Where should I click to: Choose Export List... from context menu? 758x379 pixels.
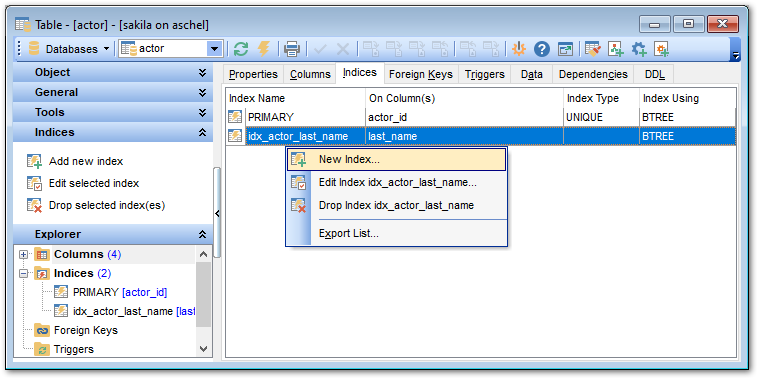point(396,233)
